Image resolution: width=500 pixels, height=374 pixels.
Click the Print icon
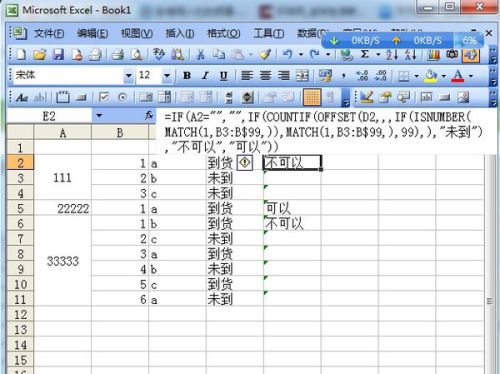pos(118,54)
